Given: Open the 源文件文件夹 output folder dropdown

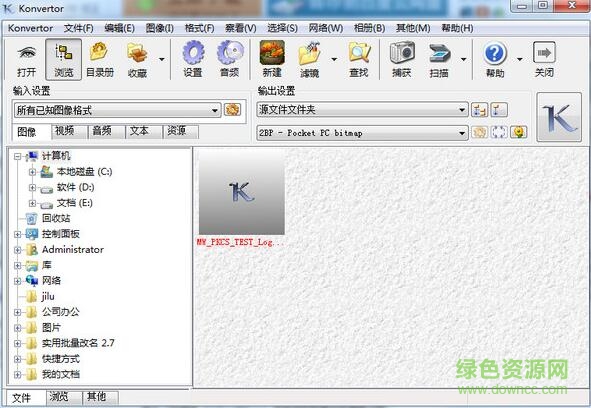Looking at the screenshot, I should tap(362, 110).
